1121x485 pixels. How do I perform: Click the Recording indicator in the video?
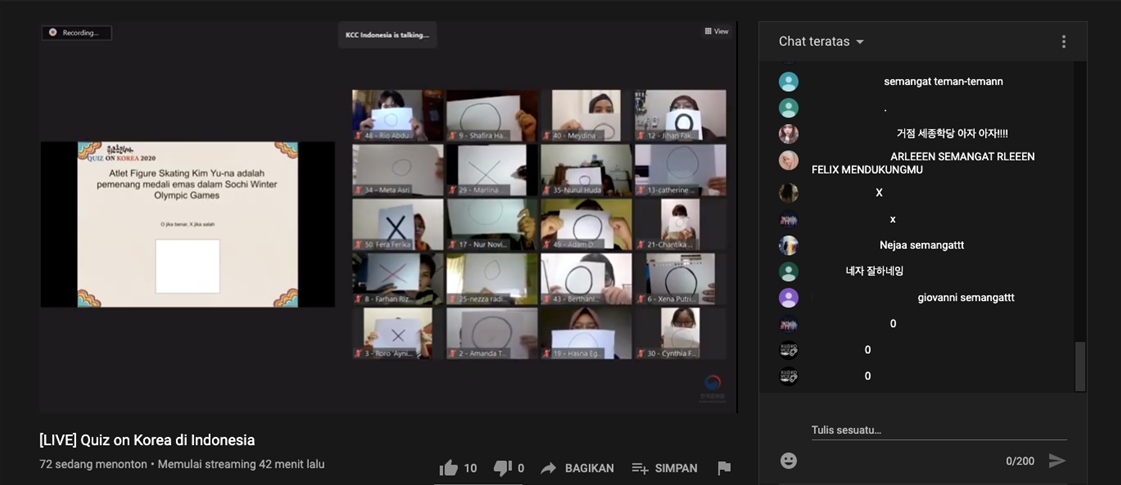pos(76,33)
